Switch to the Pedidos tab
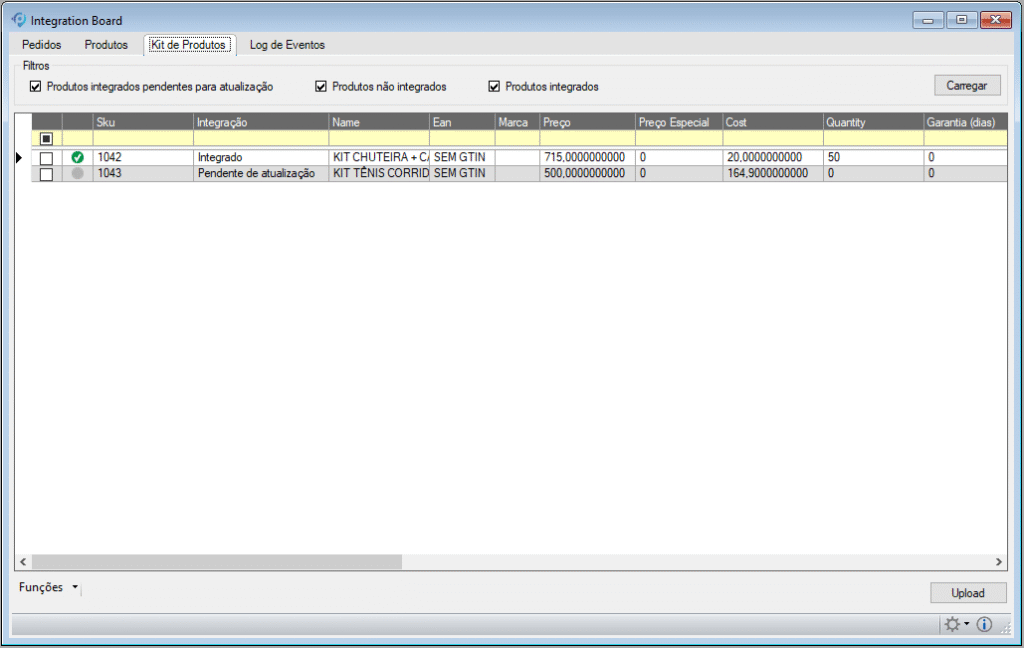The width and height of the screenshot is (1024, 648). point(41,45)
